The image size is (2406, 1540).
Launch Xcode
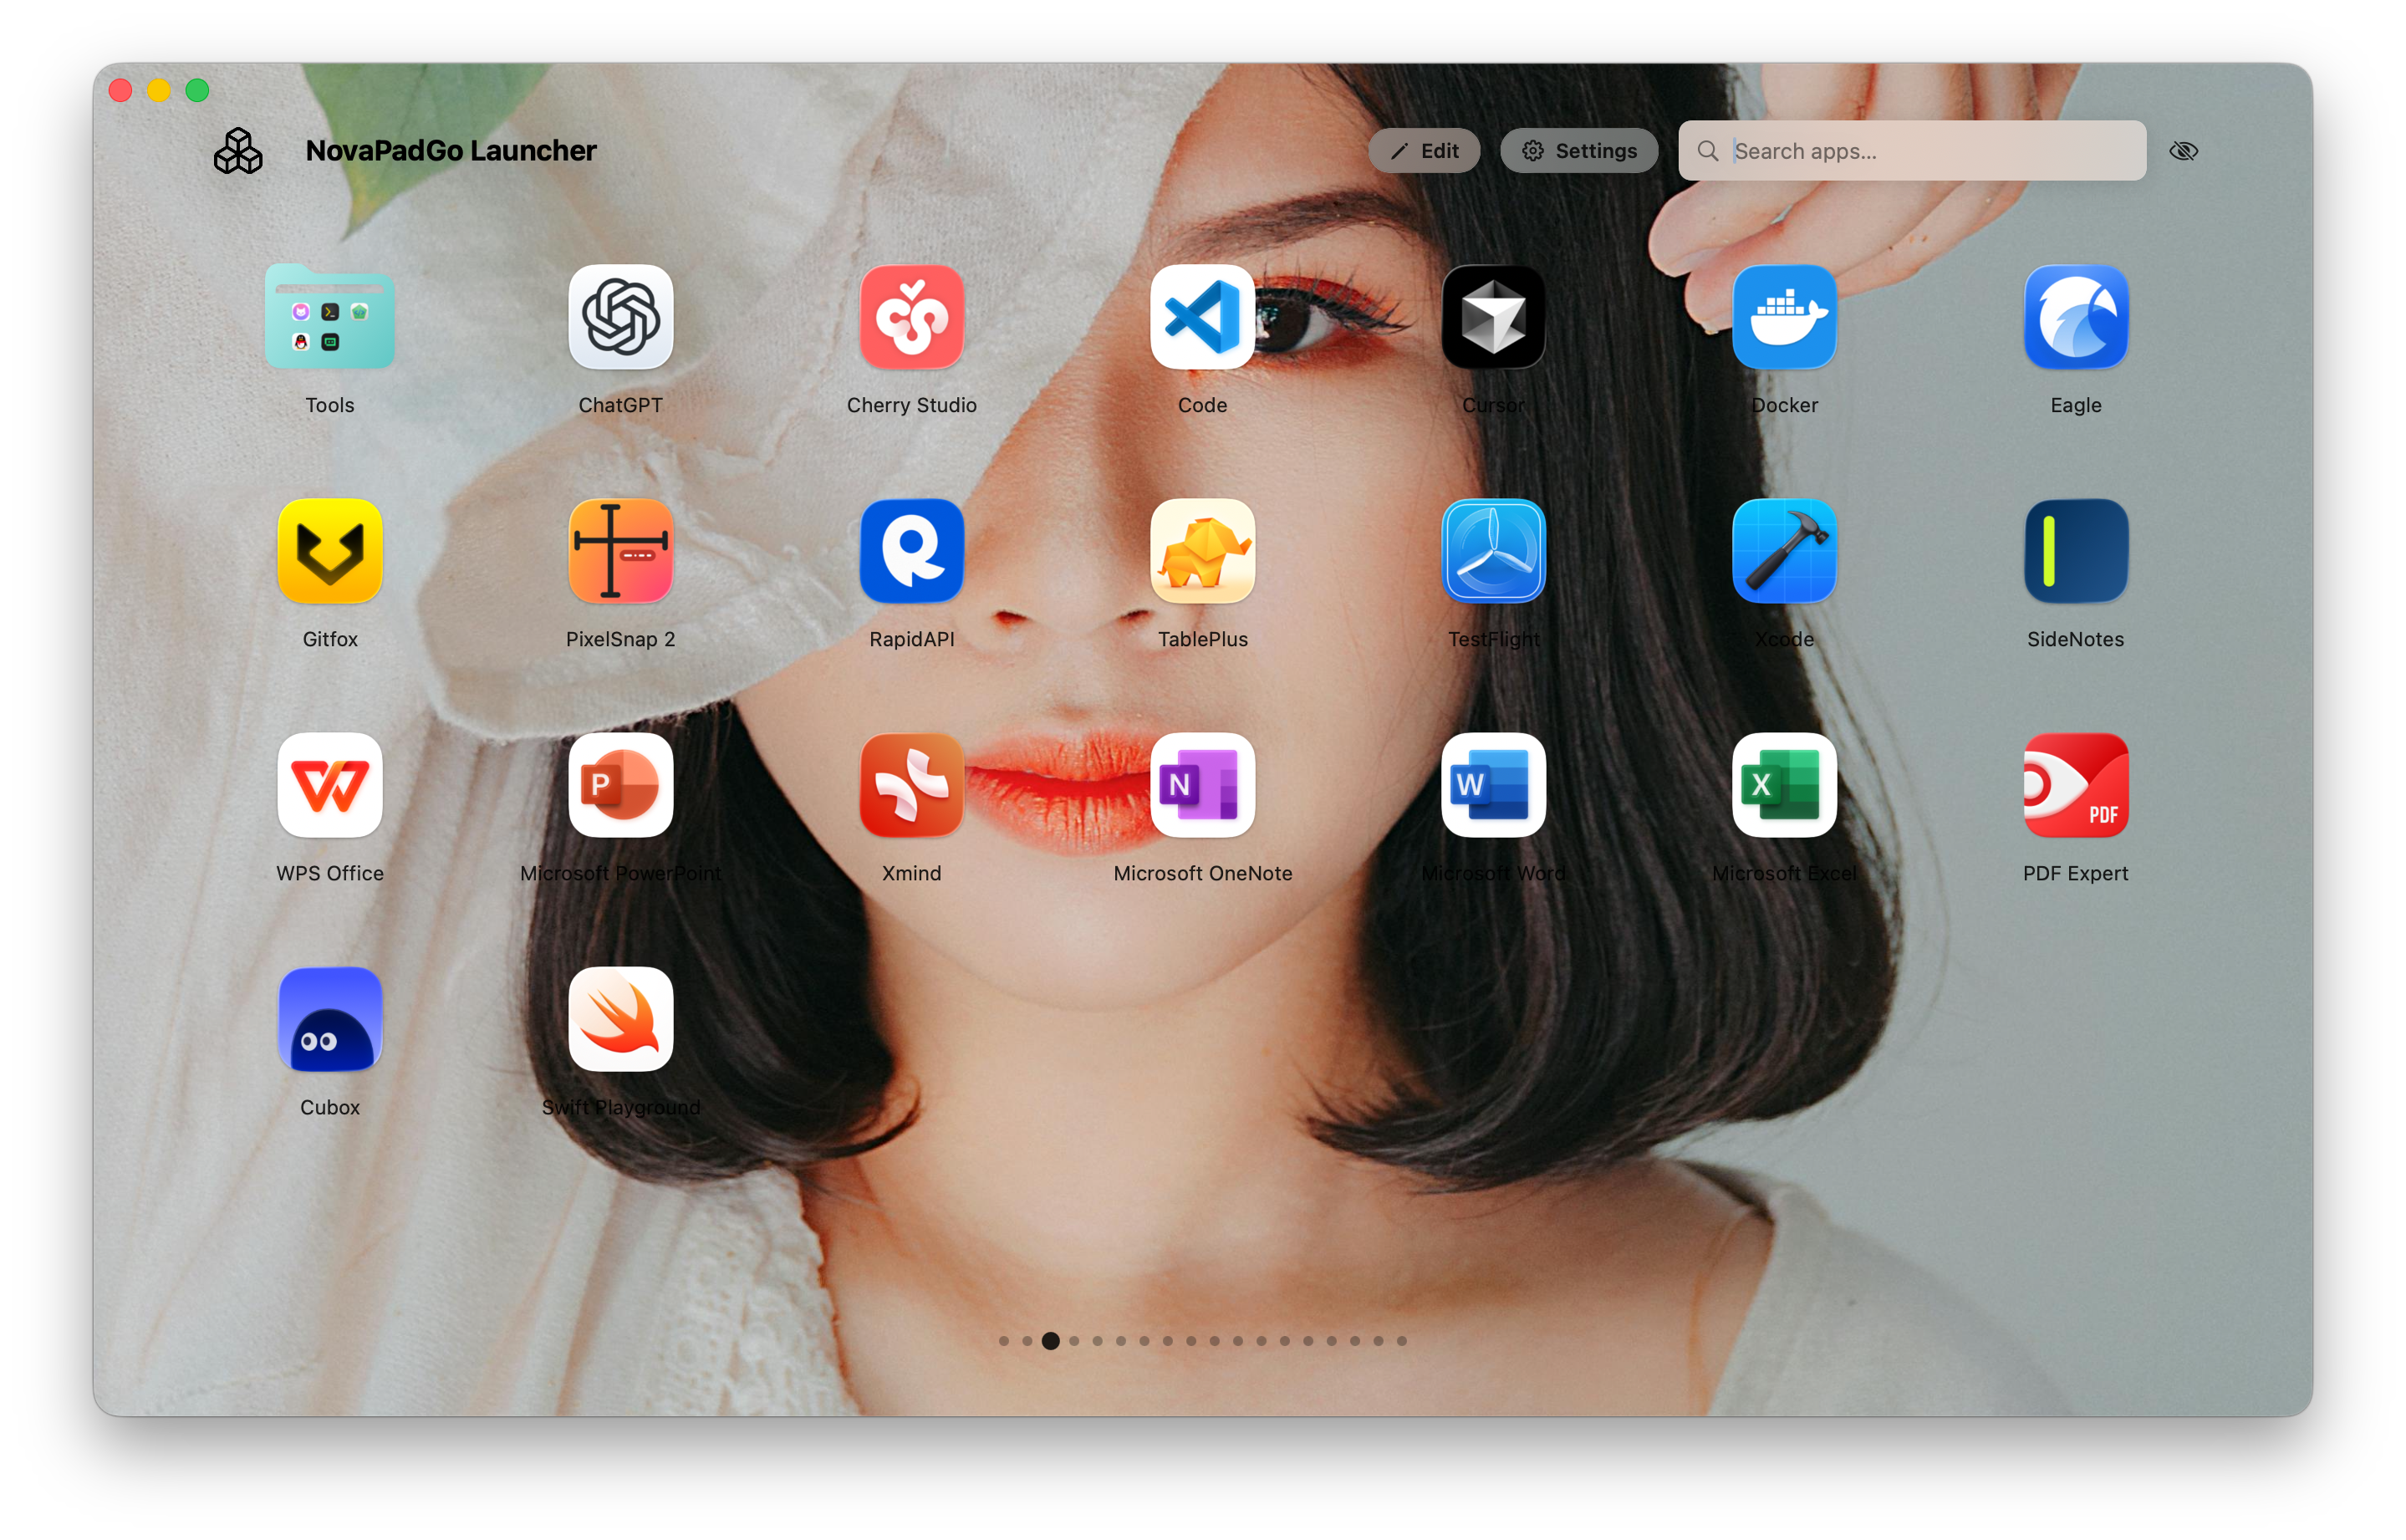click(1784, 552)
